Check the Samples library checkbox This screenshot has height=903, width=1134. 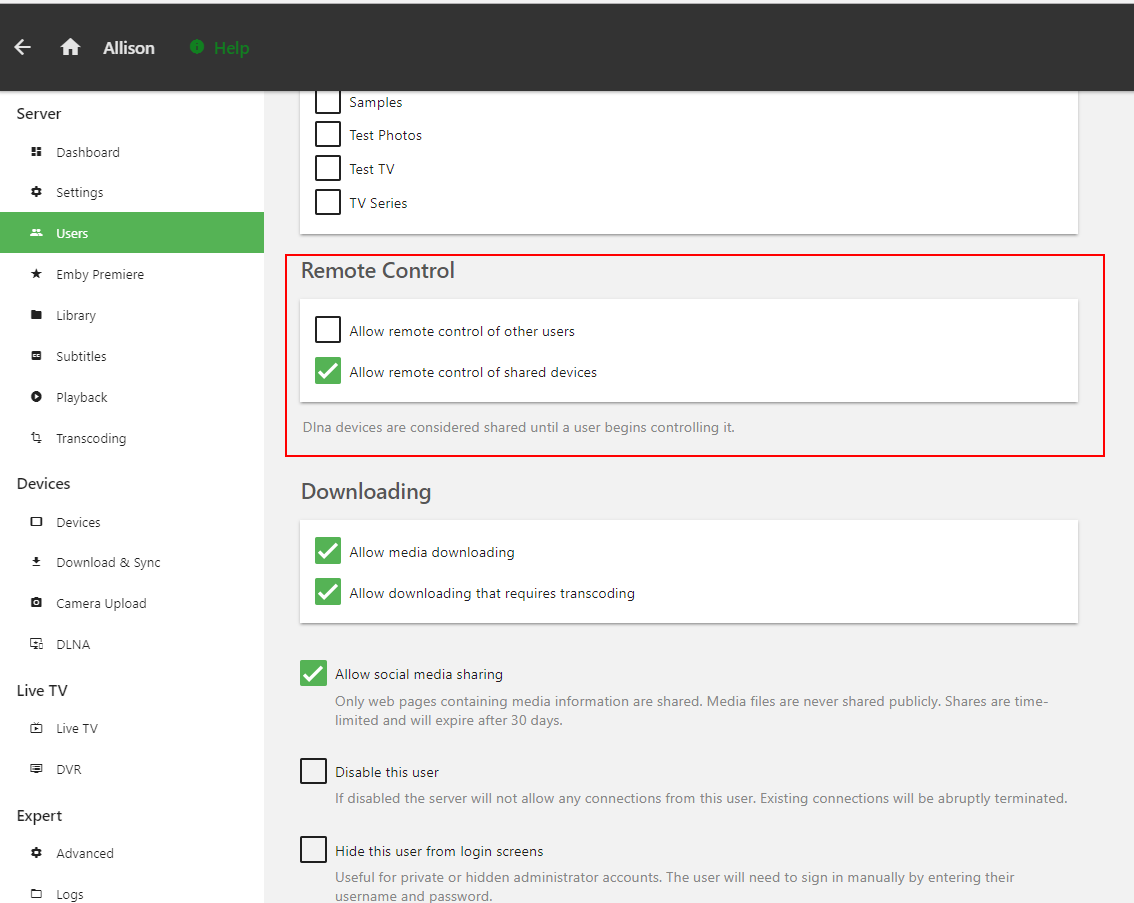[328, 101]
